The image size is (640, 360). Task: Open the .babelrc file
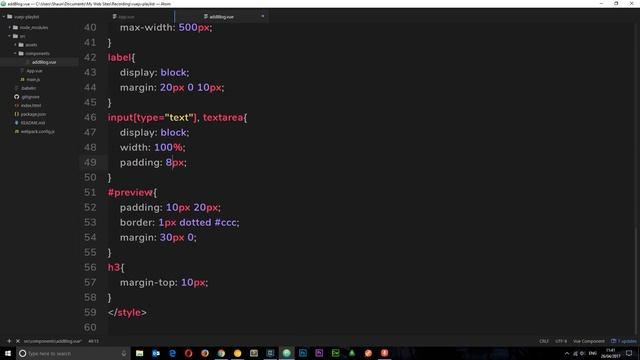[x=29, y=88]
